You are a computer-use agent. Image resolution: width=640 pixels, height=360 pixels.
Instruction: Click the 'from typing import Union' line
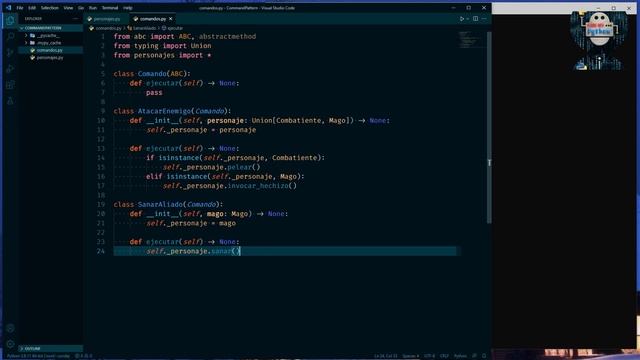[162, 46]
